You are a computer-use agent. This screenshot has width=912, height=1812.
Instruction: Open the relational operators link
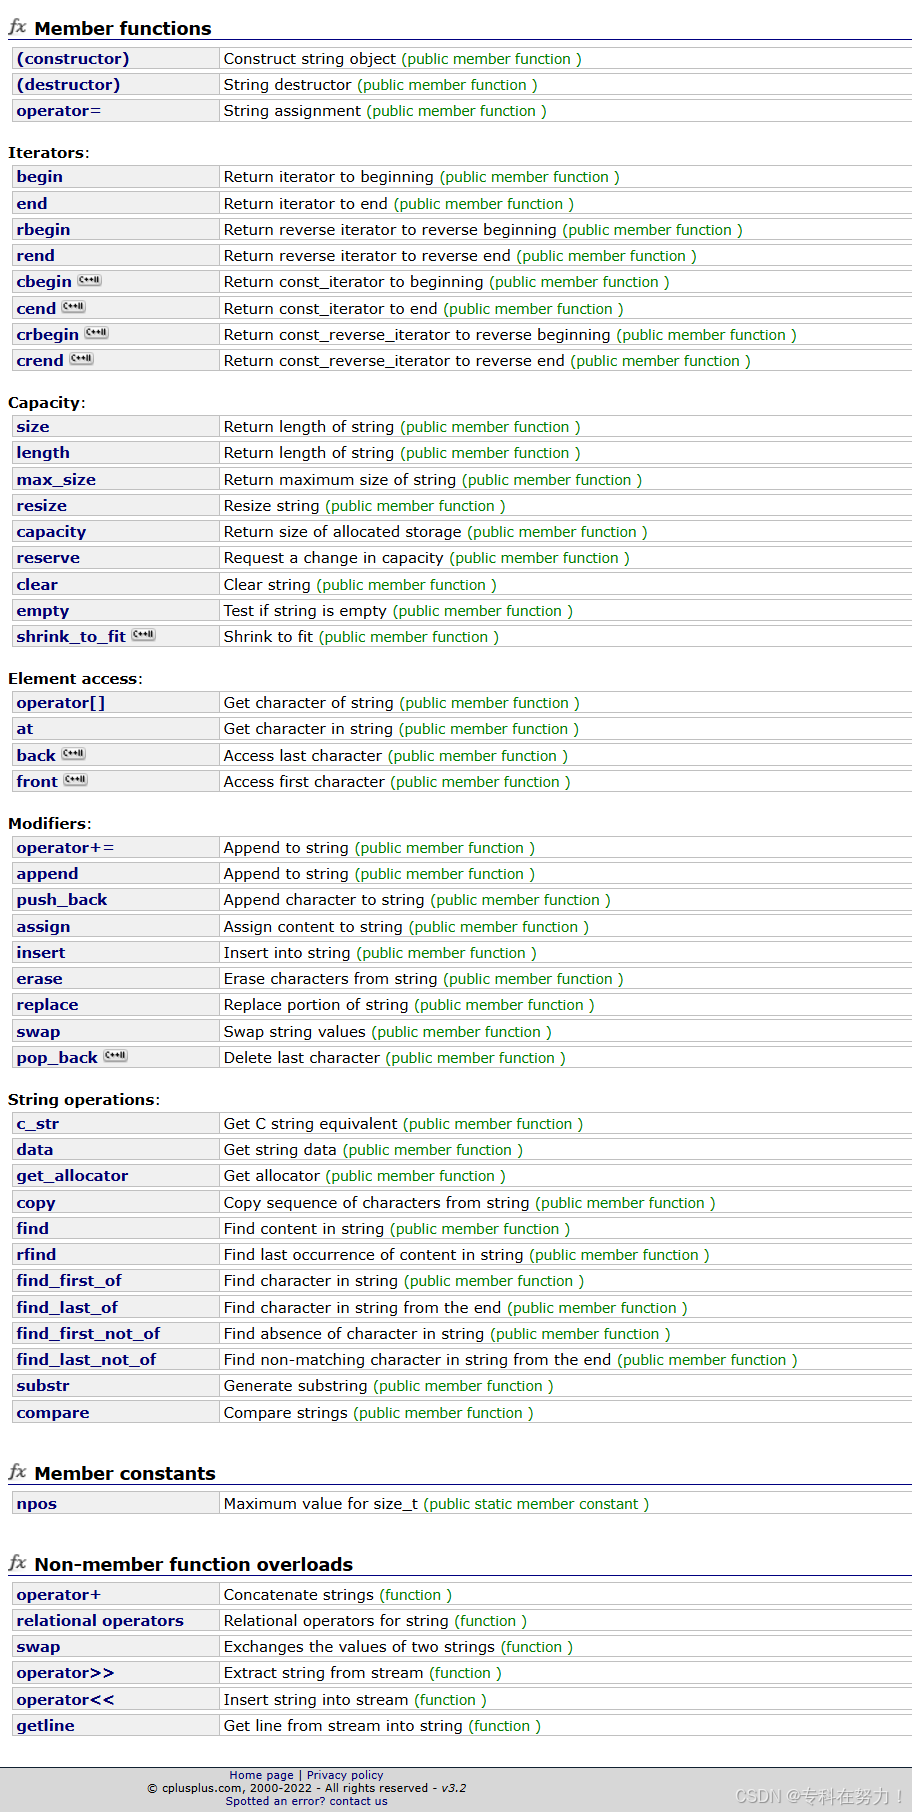tap(100, 1621)
